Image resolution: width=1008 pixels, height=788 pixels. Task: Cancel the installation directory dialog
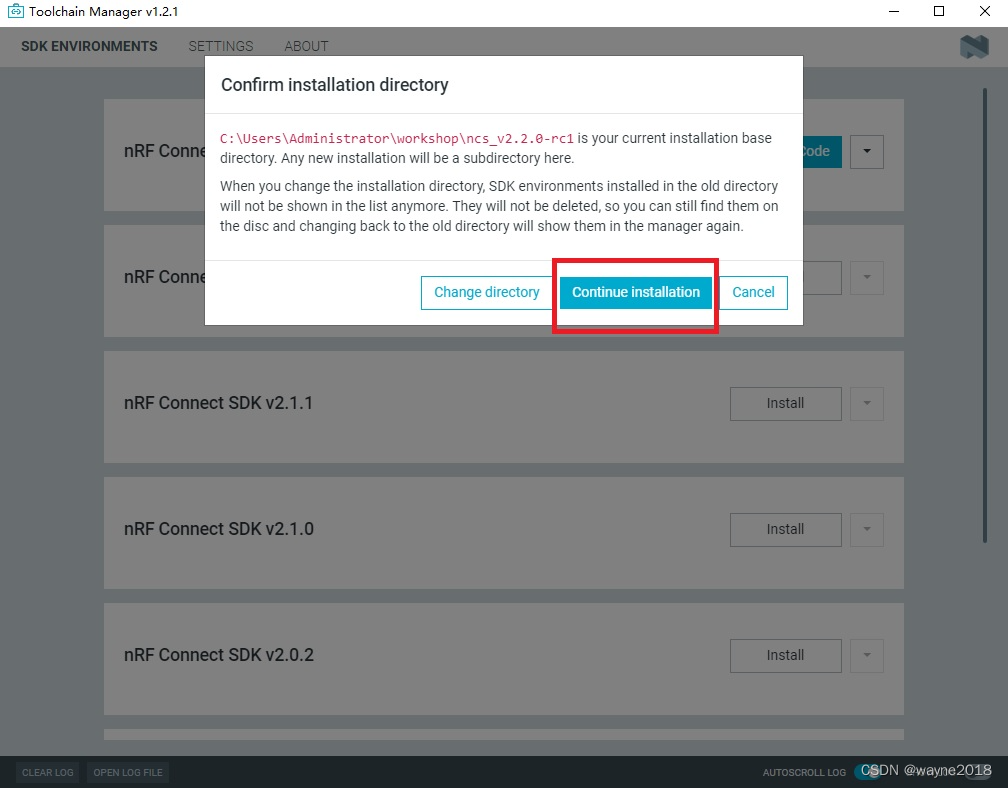coord(753,292)
